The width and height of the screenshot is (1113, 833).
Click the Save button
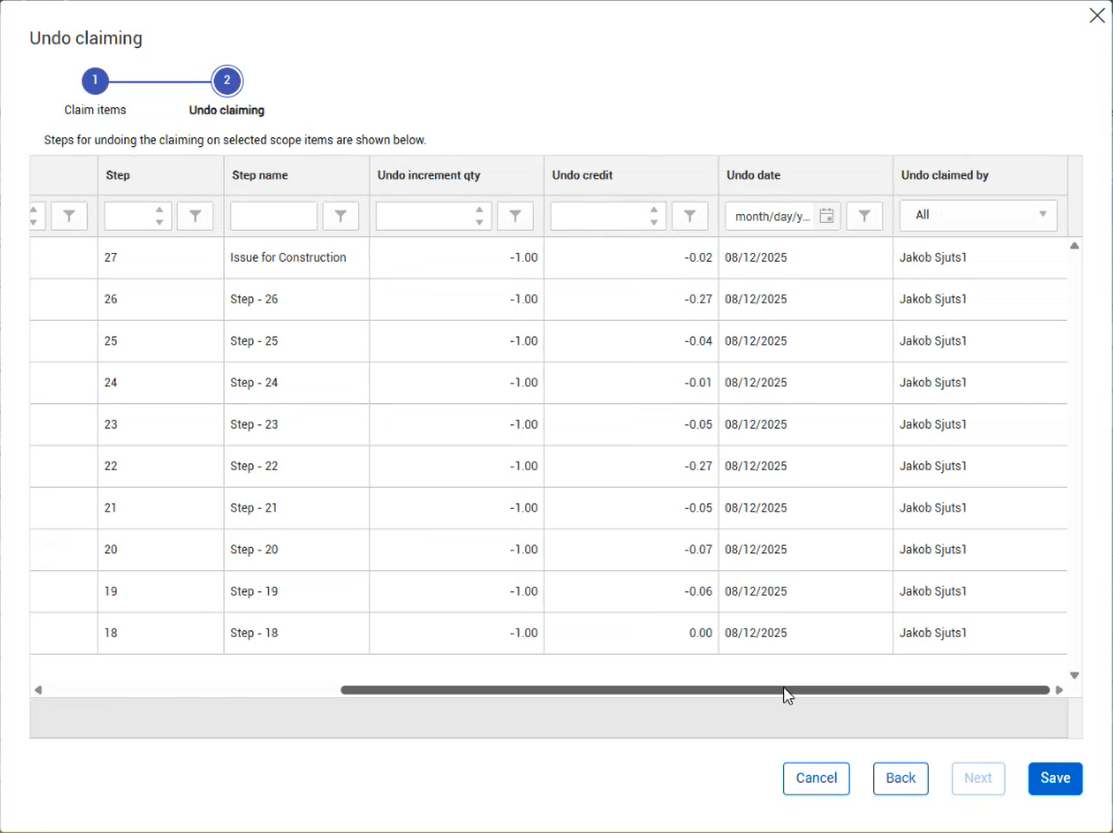[1054, 778]
